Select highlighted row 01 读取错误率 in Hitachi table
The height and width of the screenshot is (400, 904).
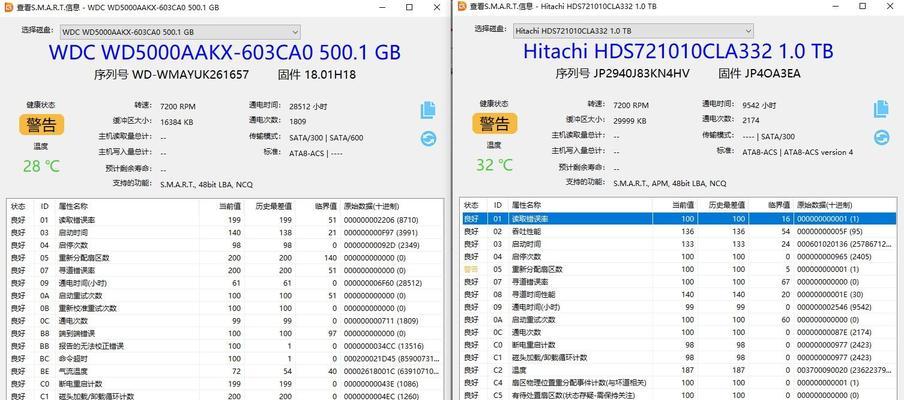click(679, 219)
